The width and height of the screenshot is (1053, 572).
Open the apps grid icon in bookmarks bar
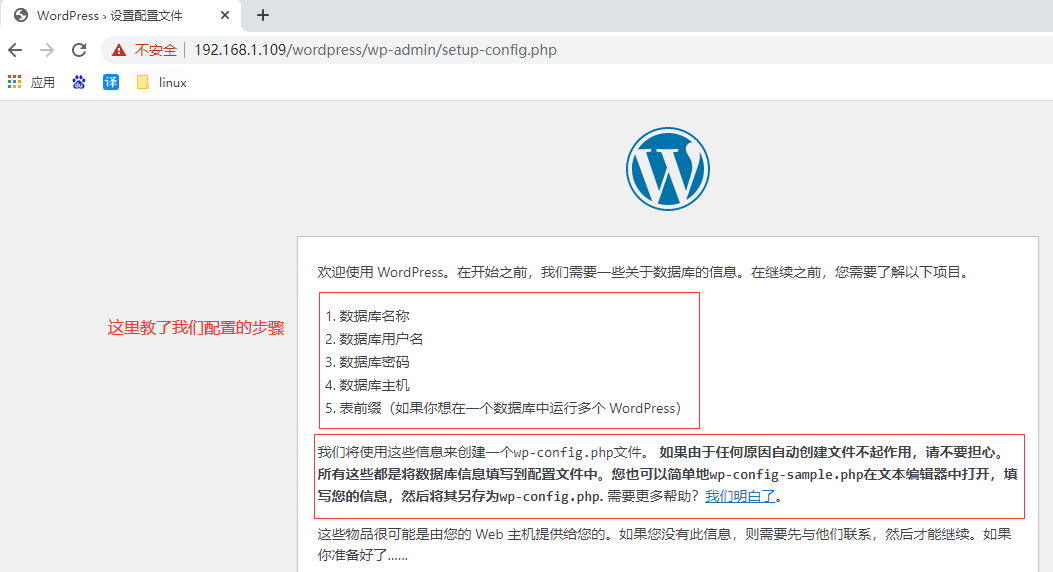pyautogui.click(x=14, y=82)
